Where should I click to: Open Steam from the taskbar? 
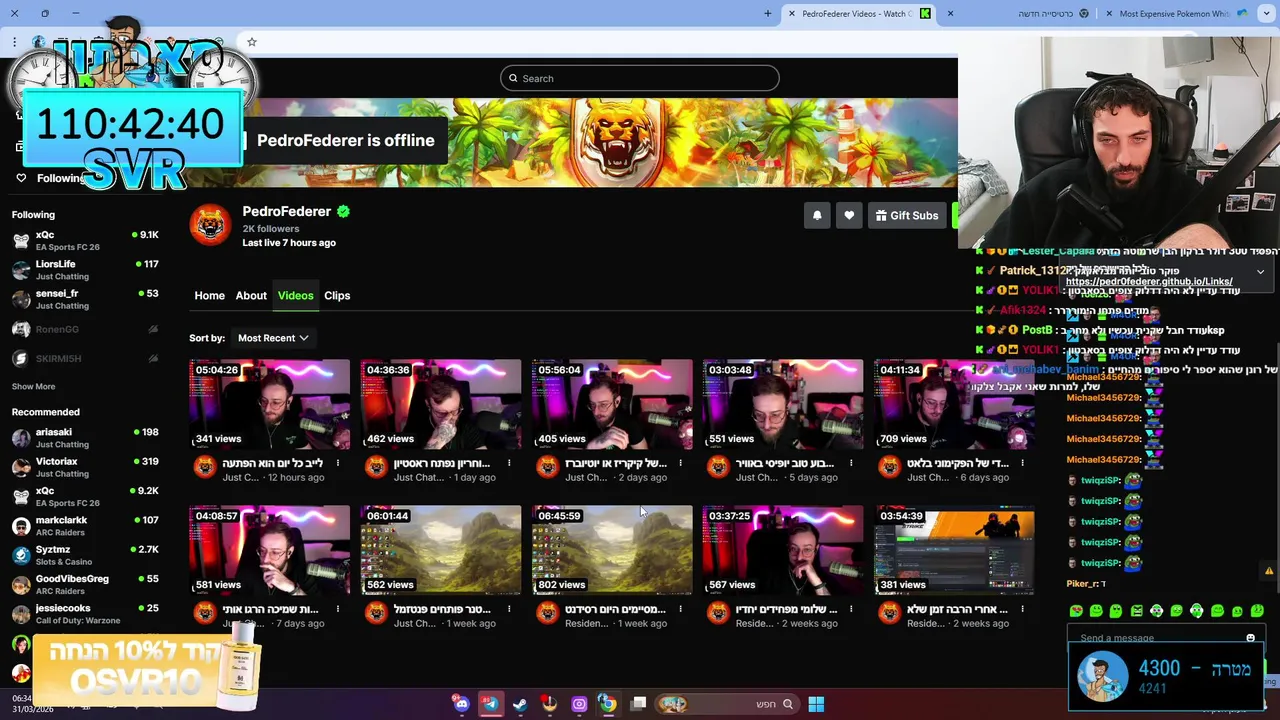coord(520,704)
